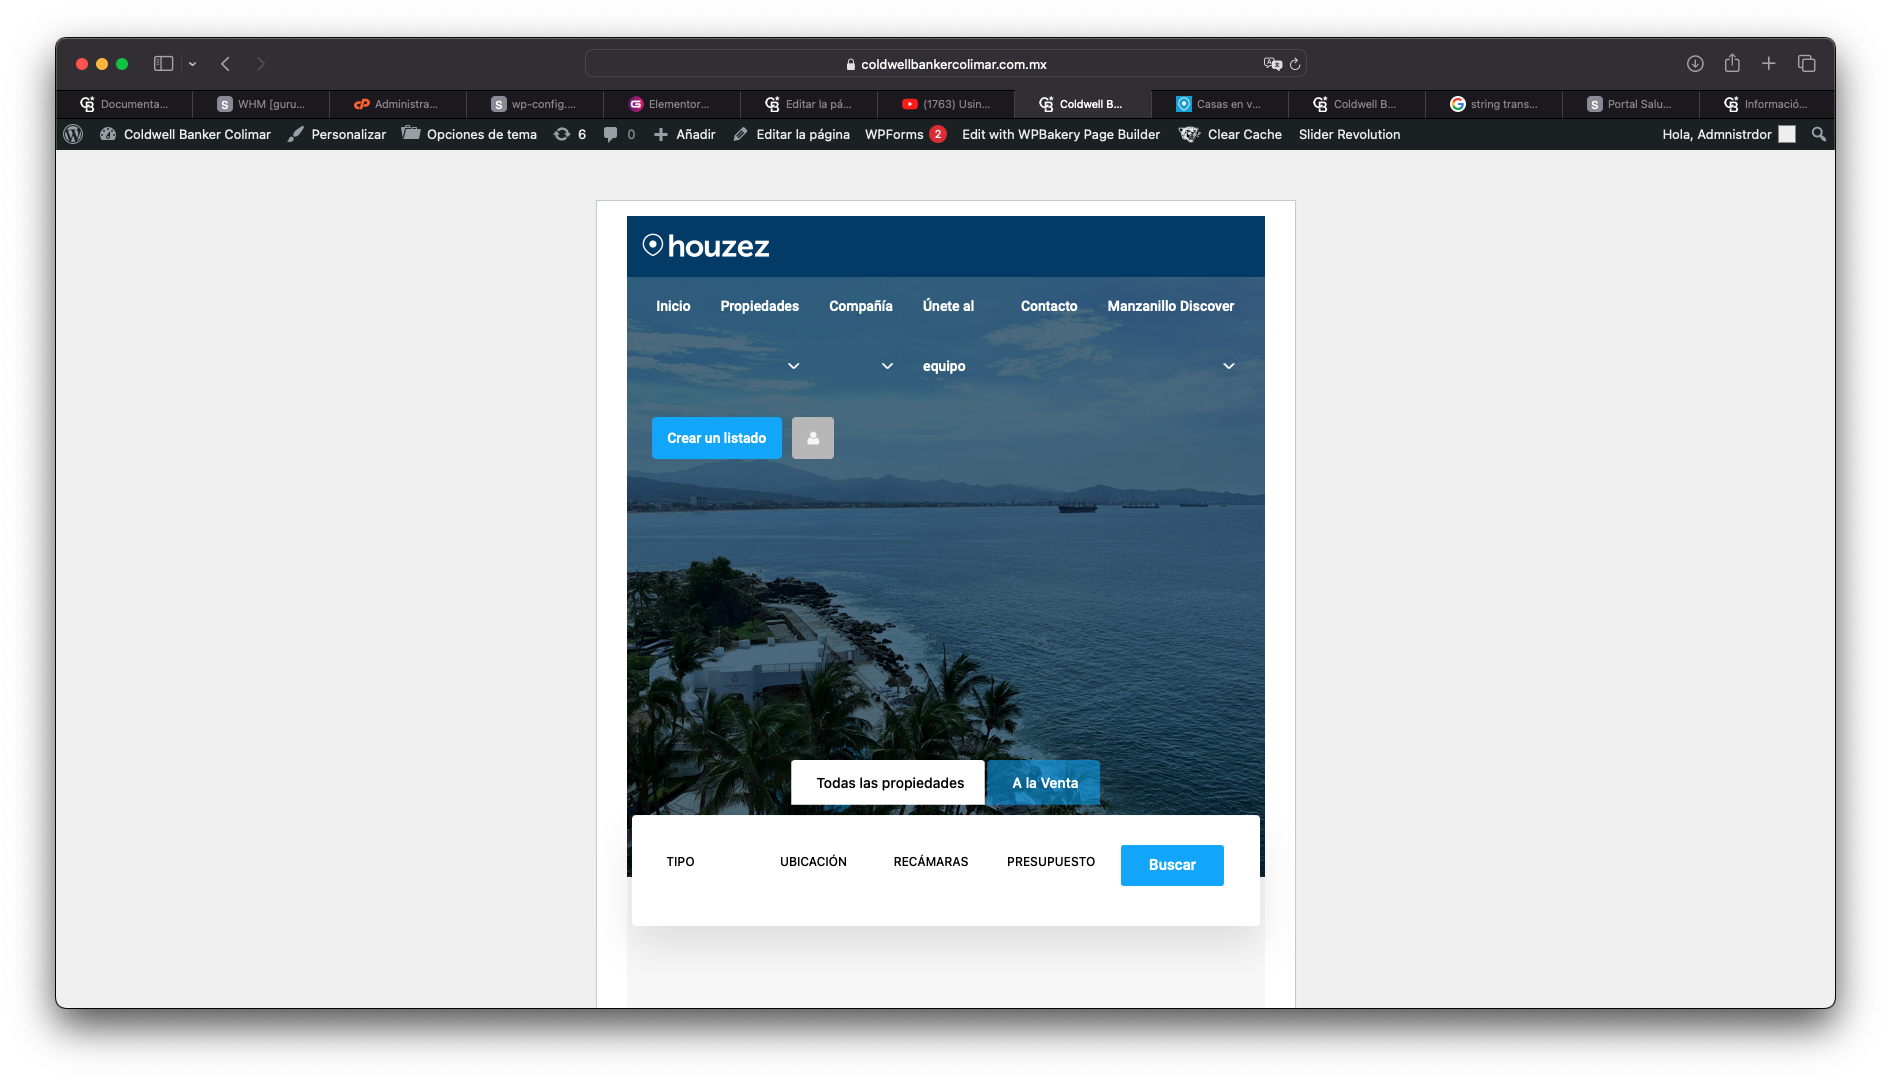Open Compañía navigation item

860,306
